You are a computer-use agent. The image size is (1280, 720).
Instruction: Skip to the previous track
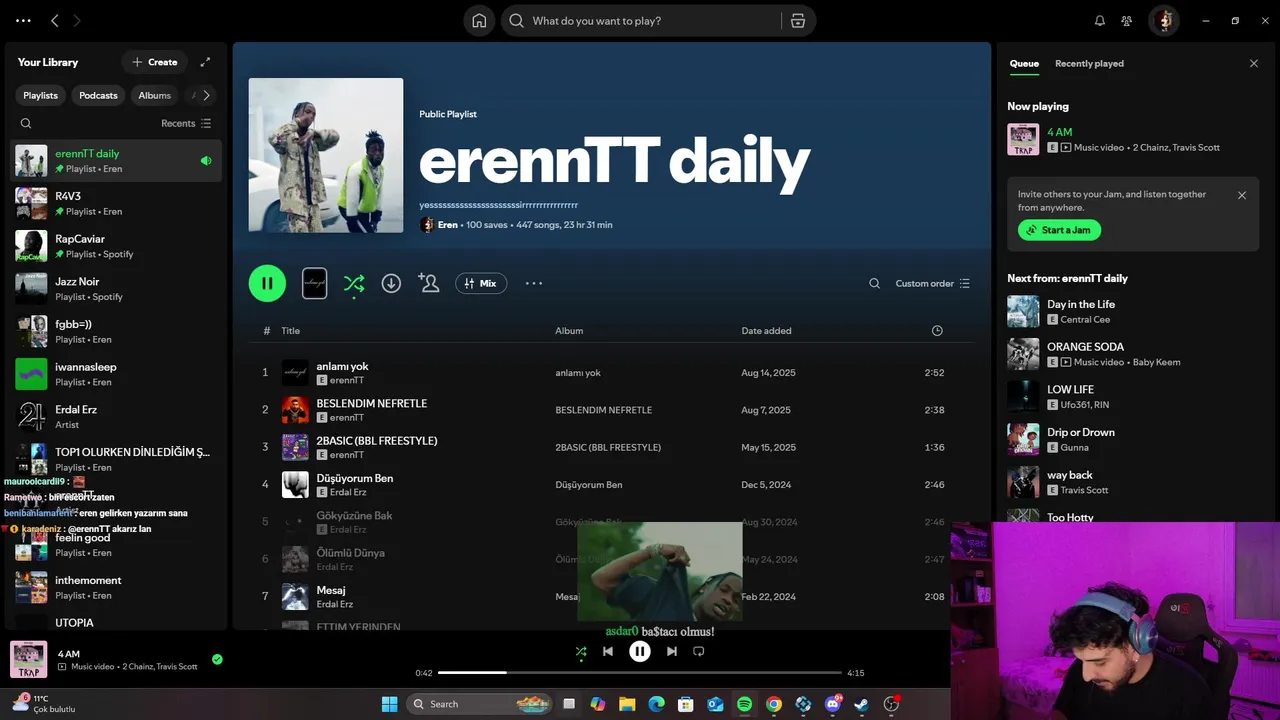pyautogui.click(x=608, y=651)
